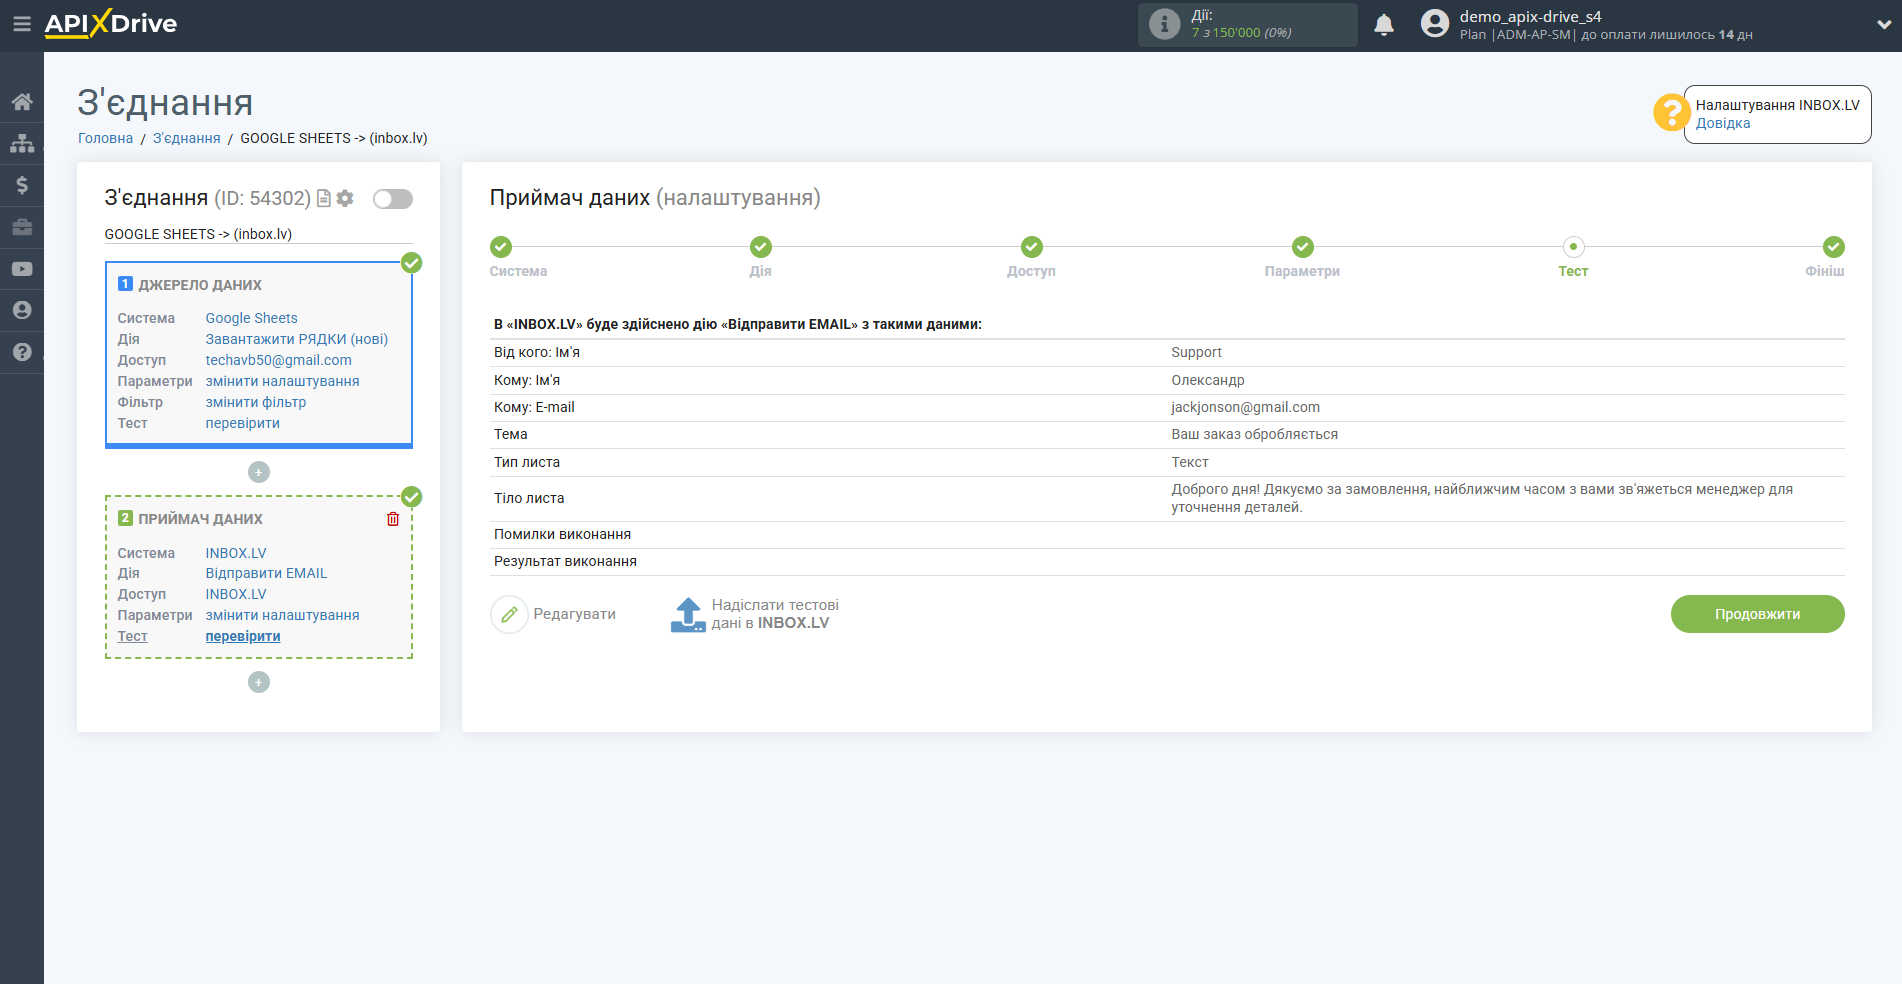Click the змінити фільтр link
Image resolution: width=1902 pixels, height=984 pixels.
[x=256, y=402]
